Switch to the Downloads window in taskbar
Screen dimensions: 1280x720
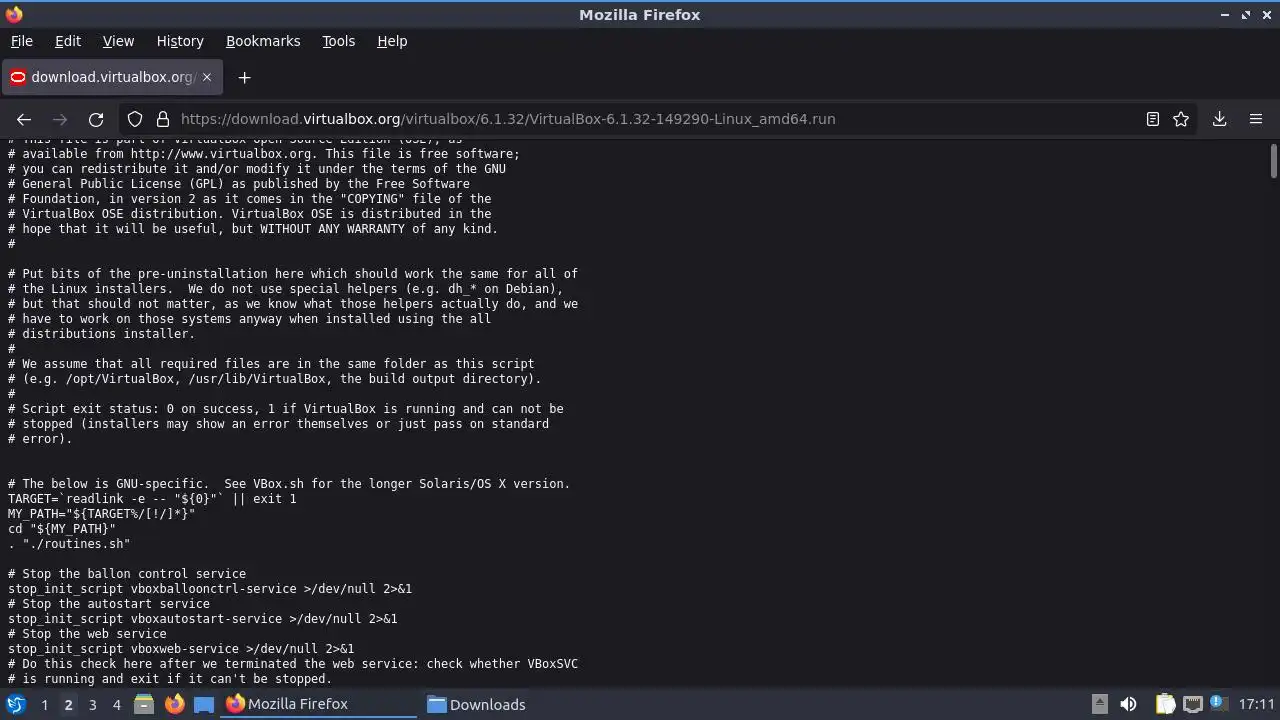coord(520,704)
